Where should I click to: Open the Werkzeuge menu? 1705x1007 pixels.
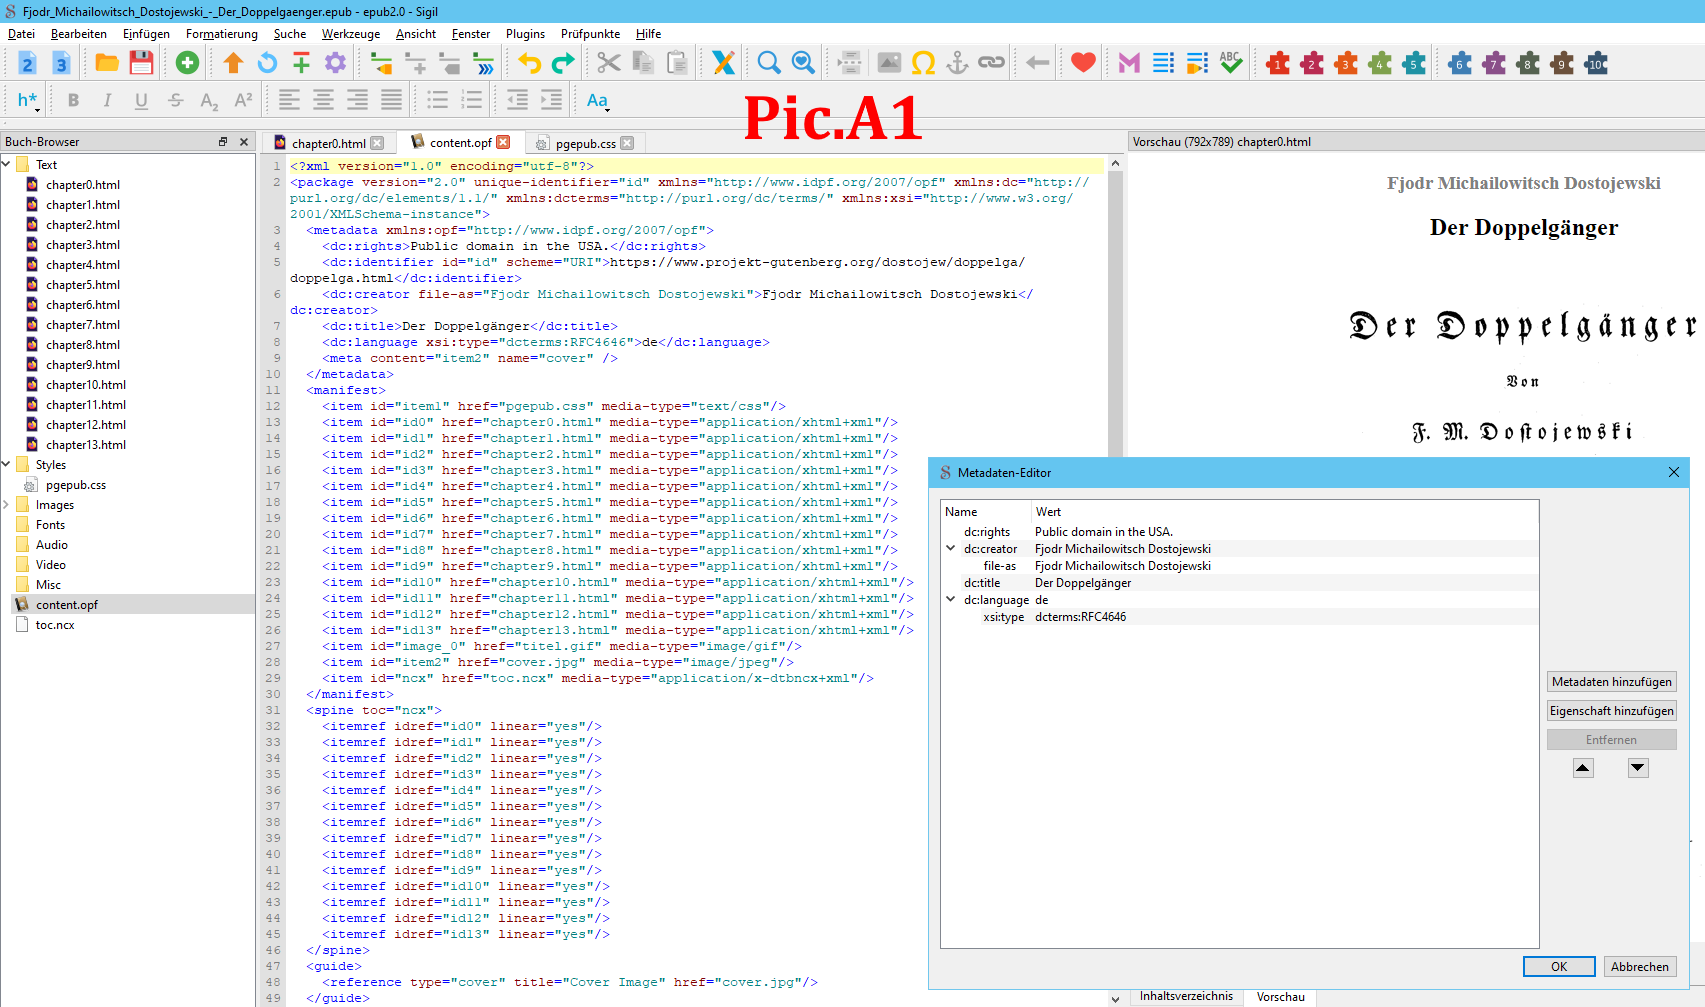click(350, 34)
